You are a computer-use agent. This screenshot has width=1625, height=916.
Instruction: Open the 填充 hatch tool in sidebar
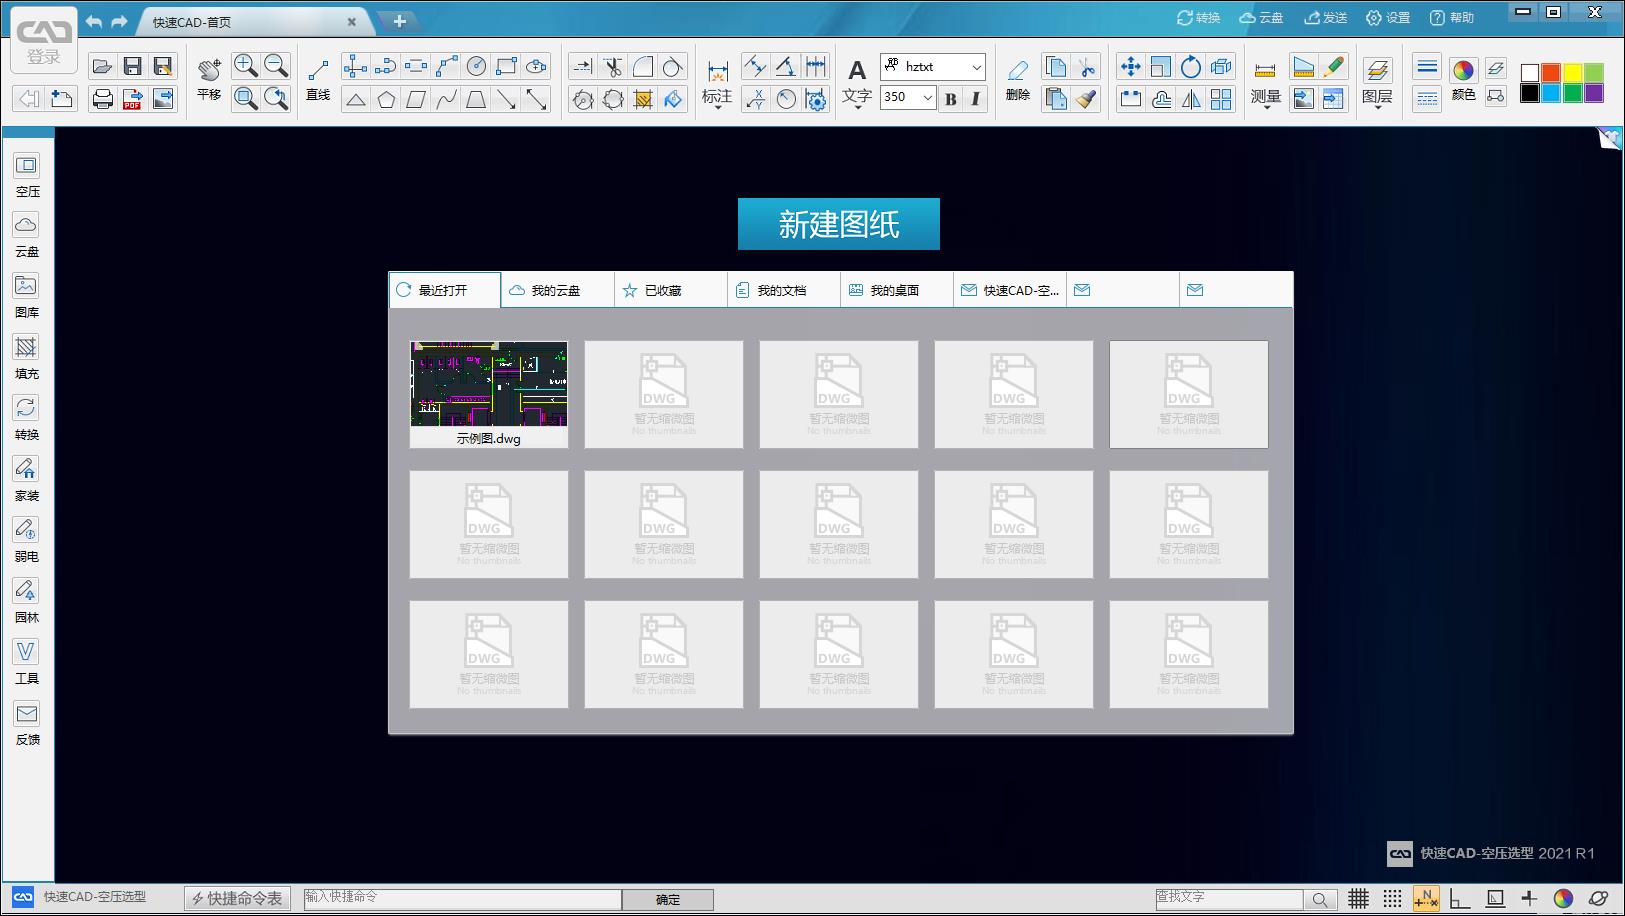26,356
